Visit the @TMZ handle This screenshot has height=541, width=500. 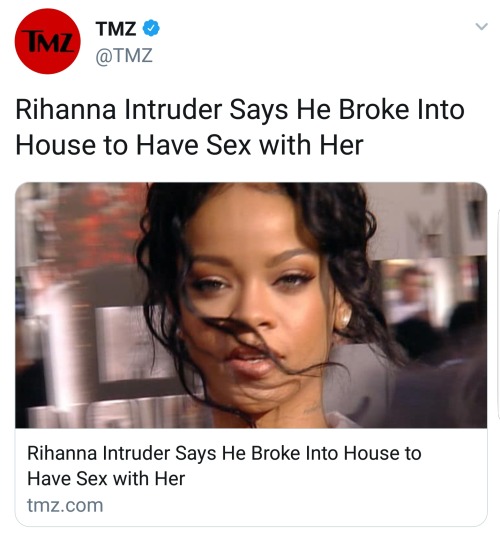pos(124,56)
